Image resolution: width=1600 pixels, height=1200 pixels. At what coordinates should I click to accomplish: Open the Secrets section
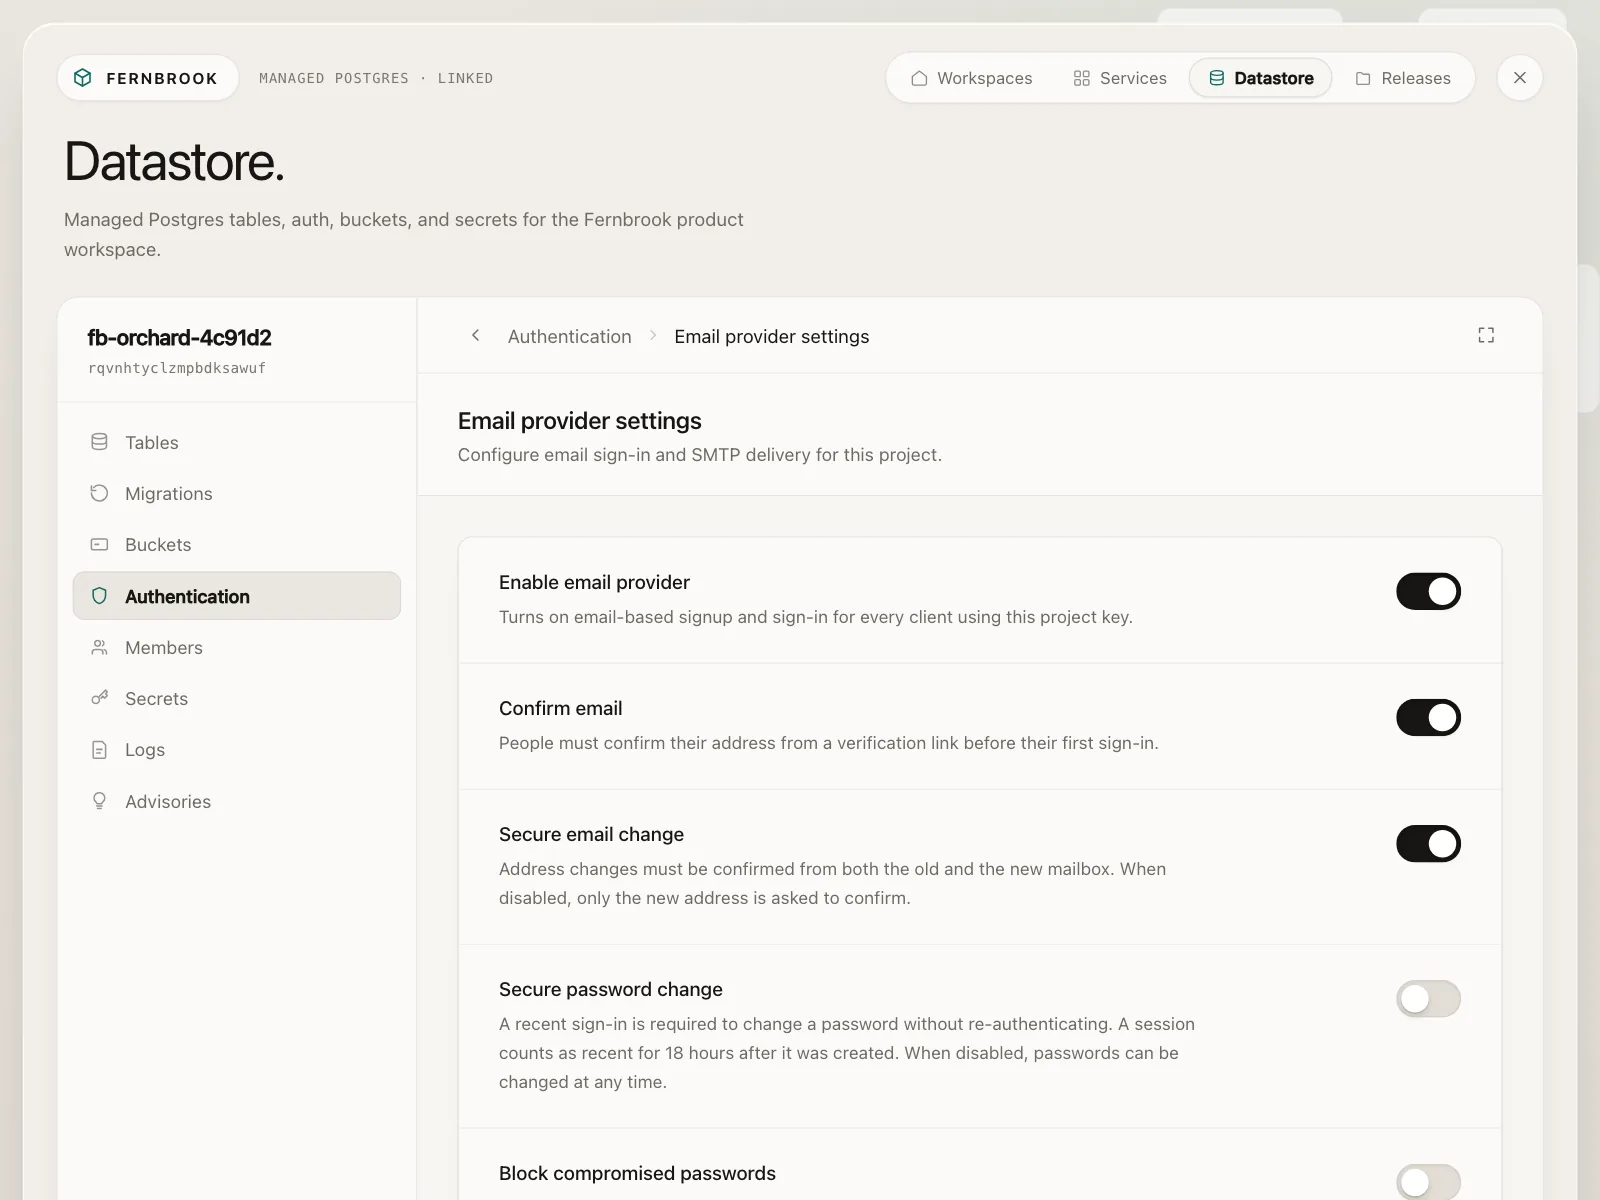pos(237,698)
